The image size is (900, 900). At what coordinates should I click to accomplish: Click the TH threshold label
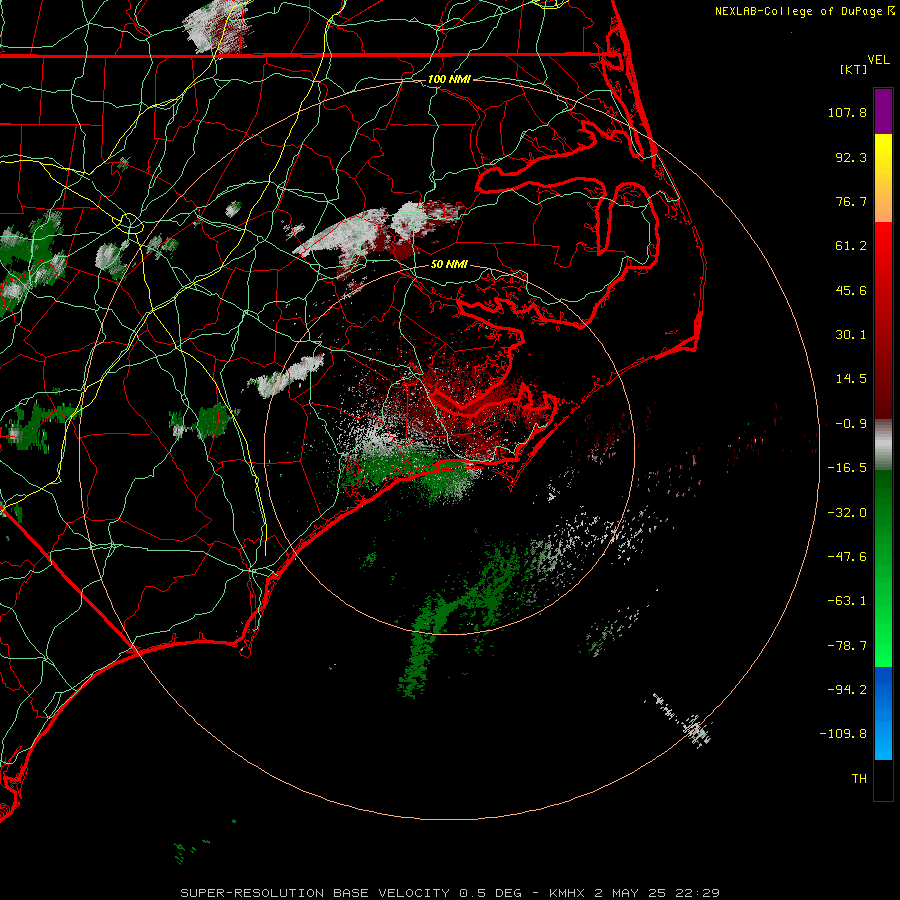pyautogui.click(x=859, y=779)
